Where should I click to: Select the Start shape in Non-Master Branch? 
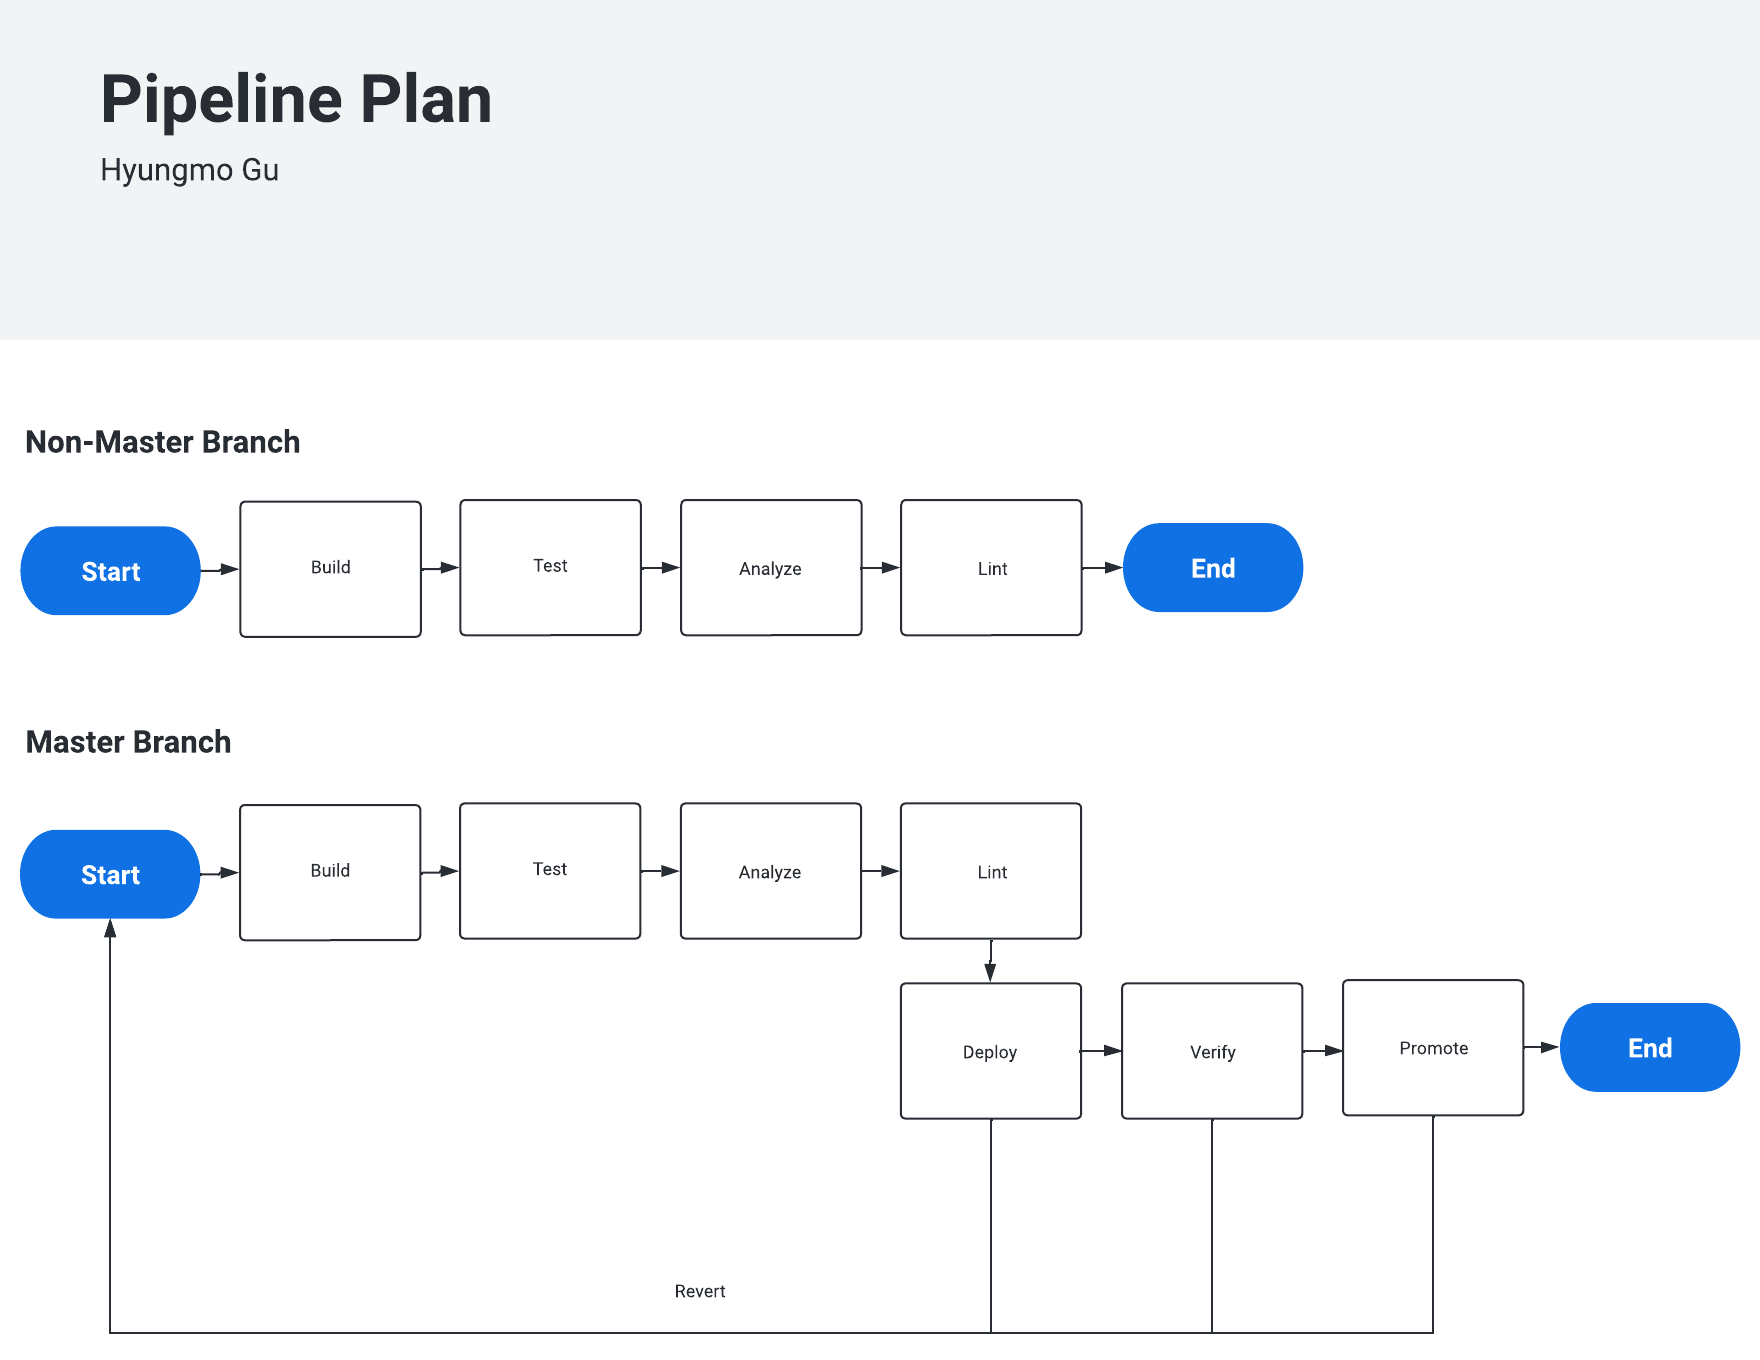point(110,571)
